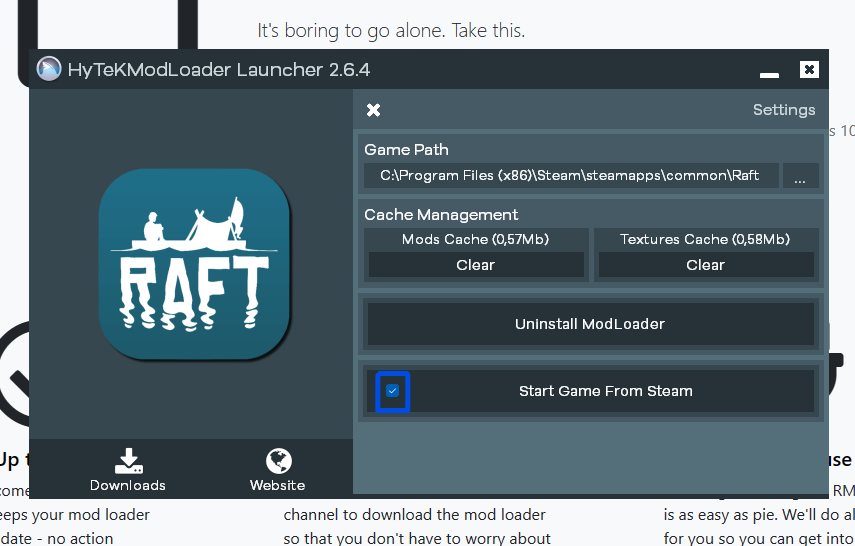The width and height of the screenshot is (855, 546).
Task: Click the Start Game From Steam label
Action: (606, 391)
